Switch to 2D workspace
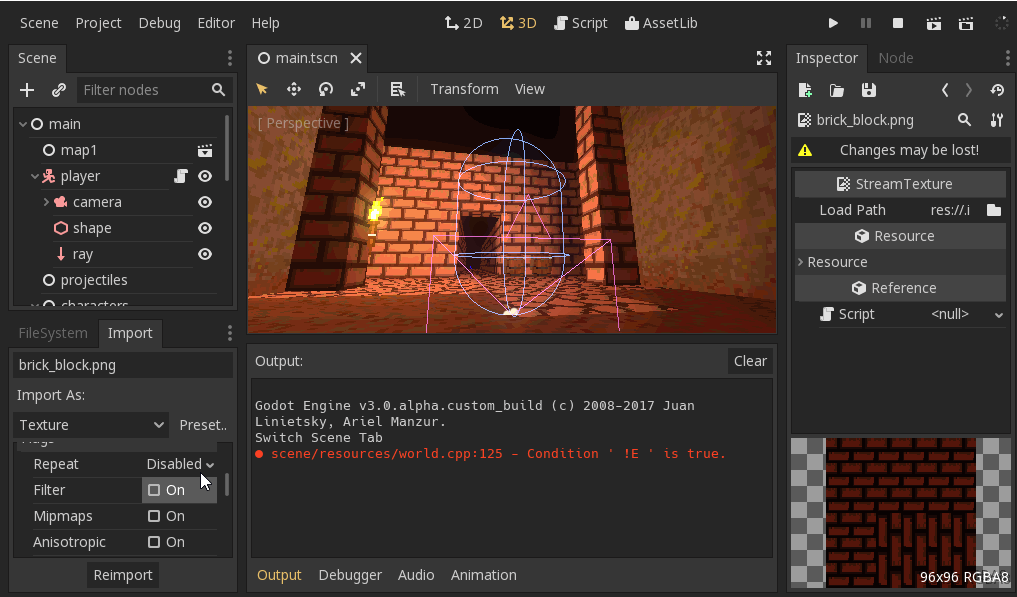Viewport: 1017px width, 597px height. (x=464, y=23)
